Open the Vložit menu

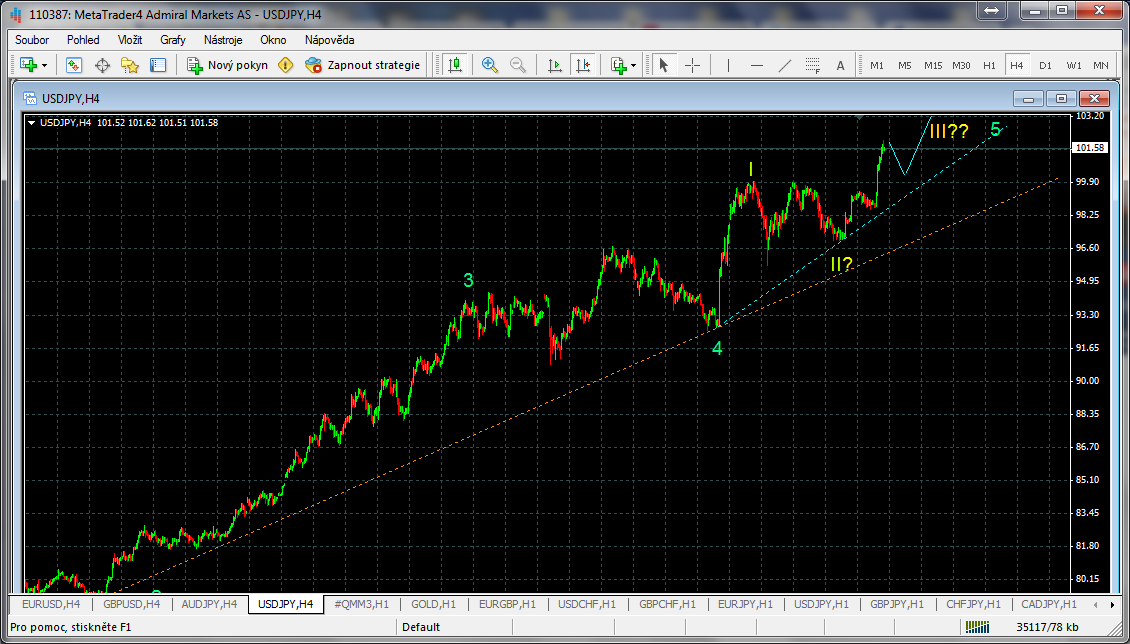(x=130, y=40)
